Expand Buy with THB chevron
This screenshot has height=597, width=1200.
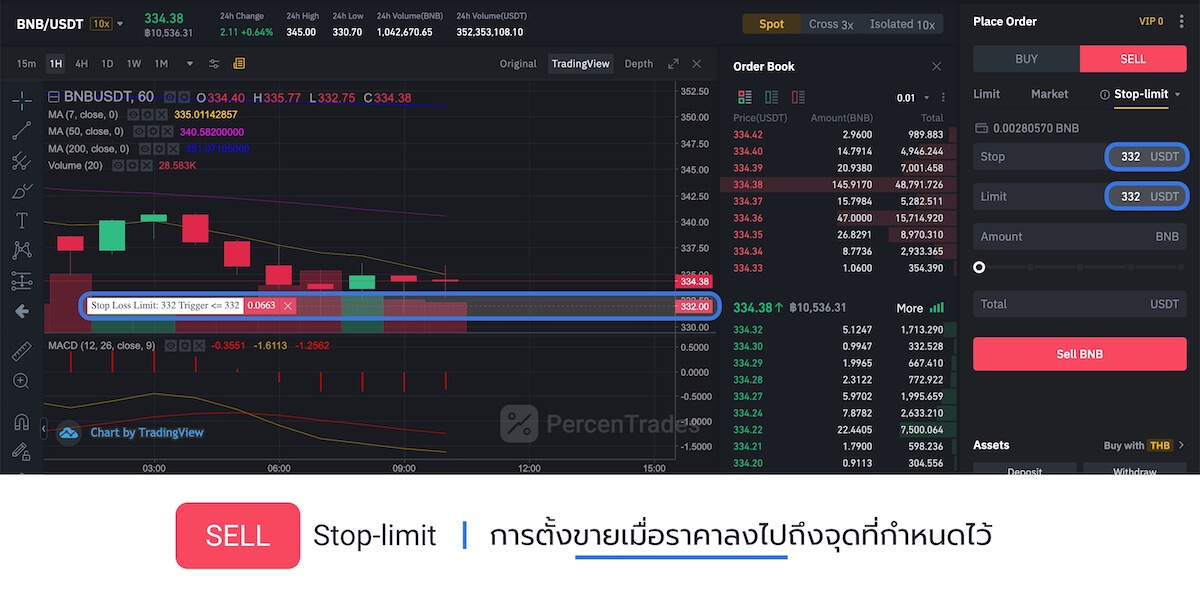coord(1181,445)
